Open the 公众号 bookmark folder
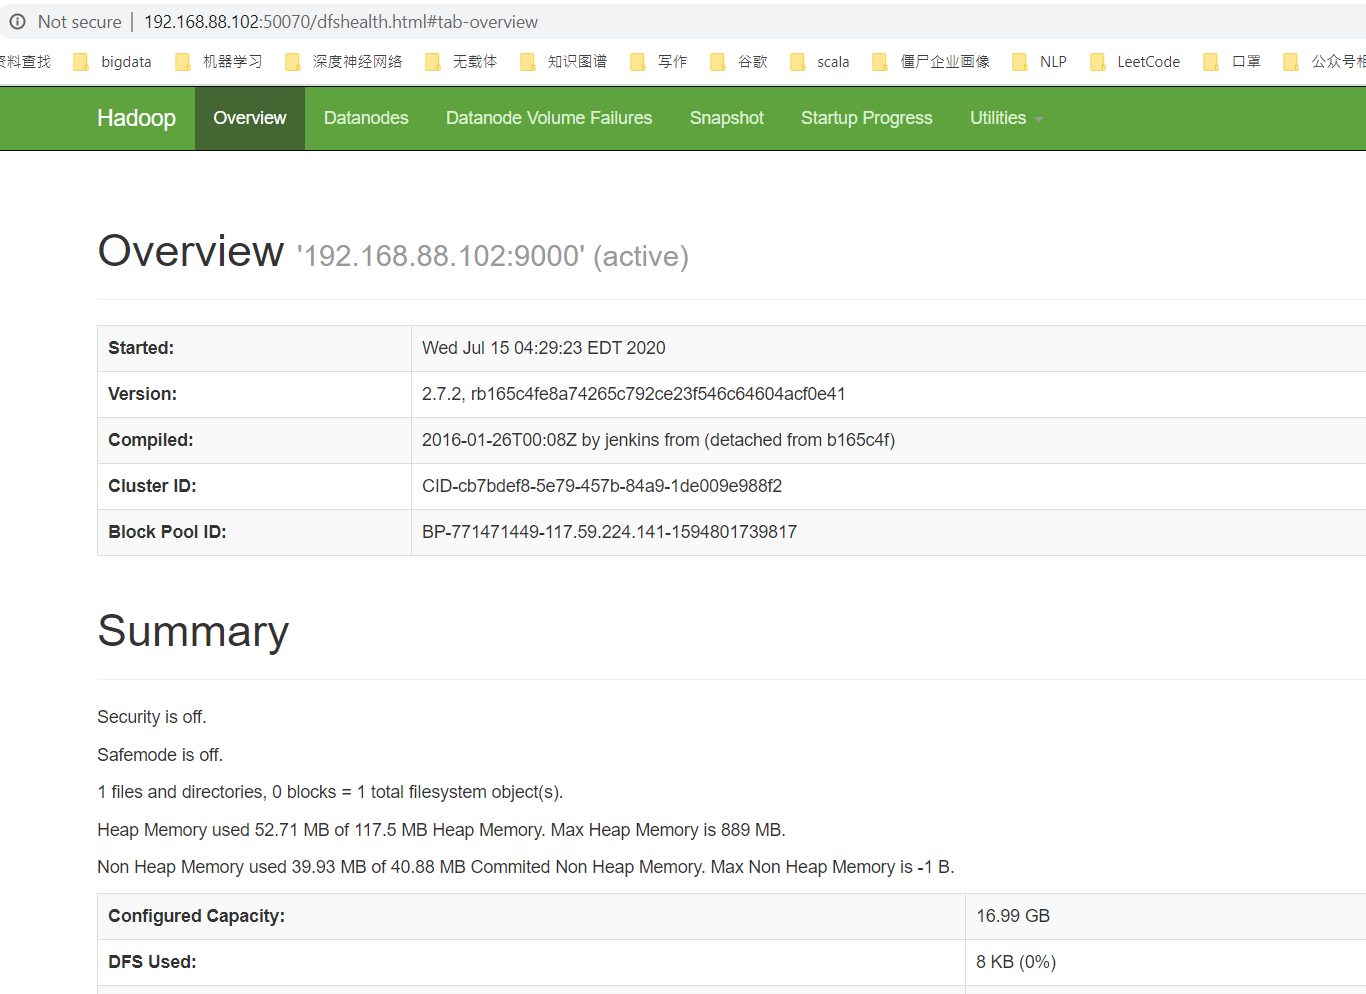The height and width of the screenshot is (994, 1366). (x=1324, y=62)
